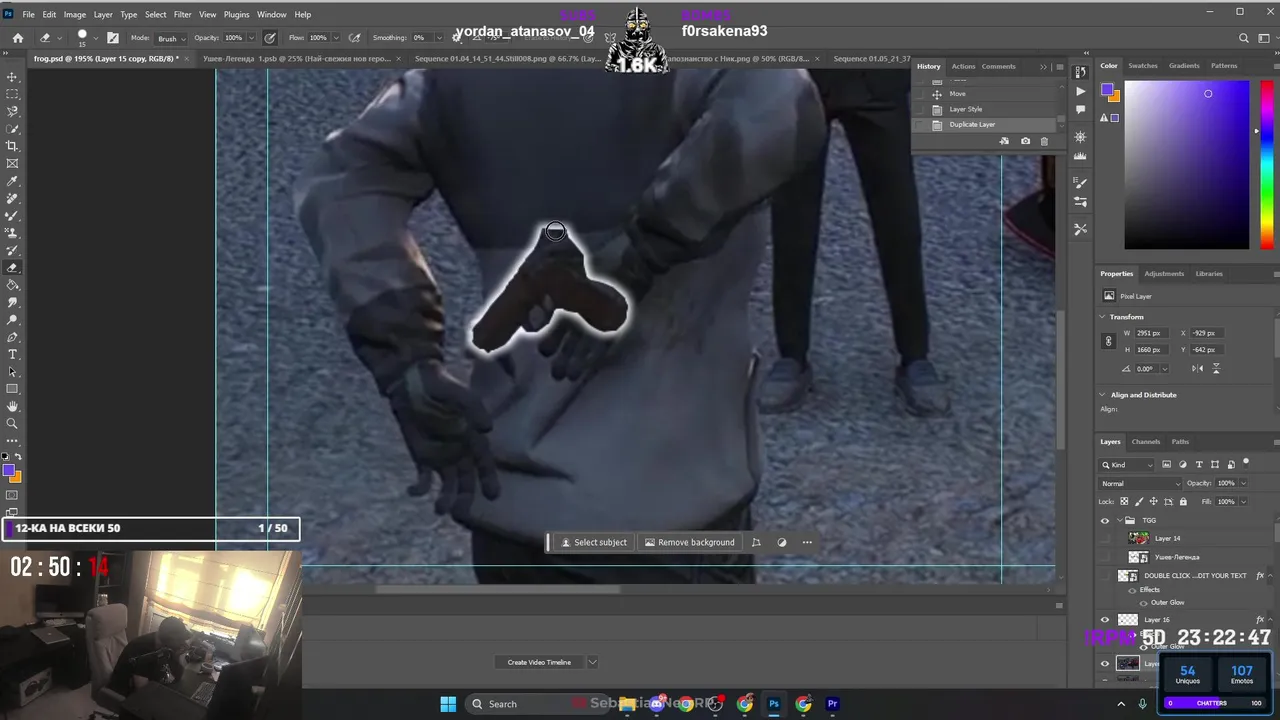Lock transparent pixels in Layers panel
Image resolution: width=1280 pixels, height=720 pixels.
coord(1124,501)
